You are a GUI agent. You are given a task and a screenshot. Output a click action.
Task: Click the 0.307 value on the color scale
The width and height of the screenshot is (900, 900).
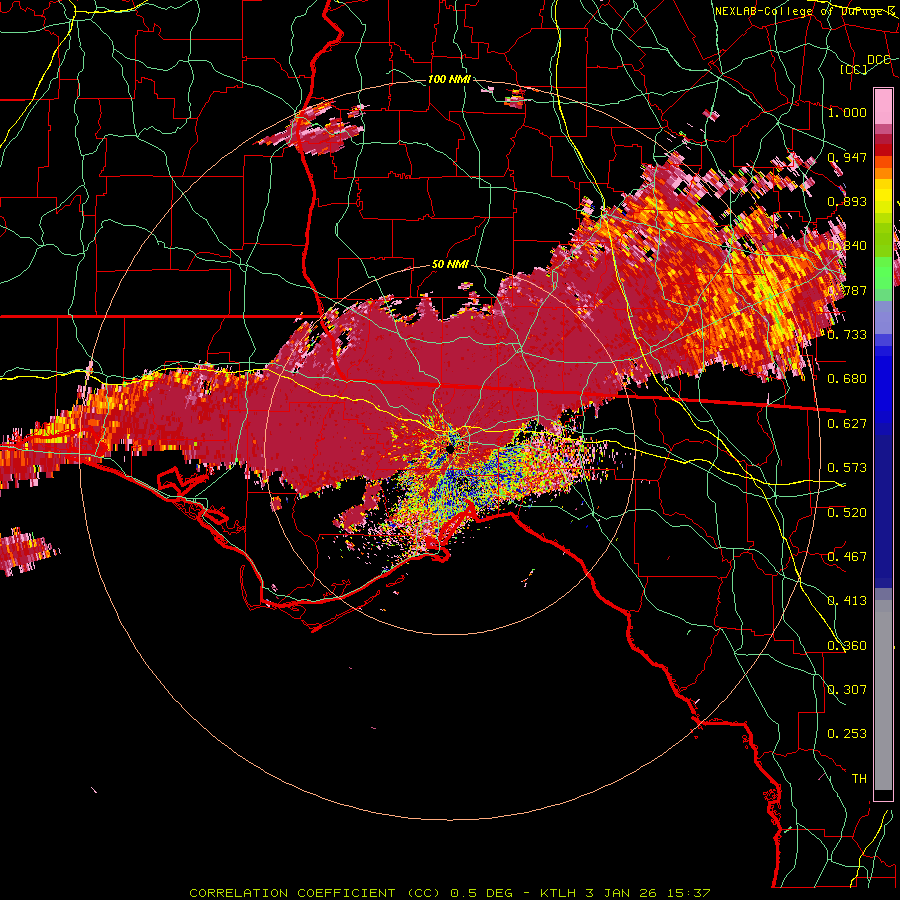pos(847,690)
